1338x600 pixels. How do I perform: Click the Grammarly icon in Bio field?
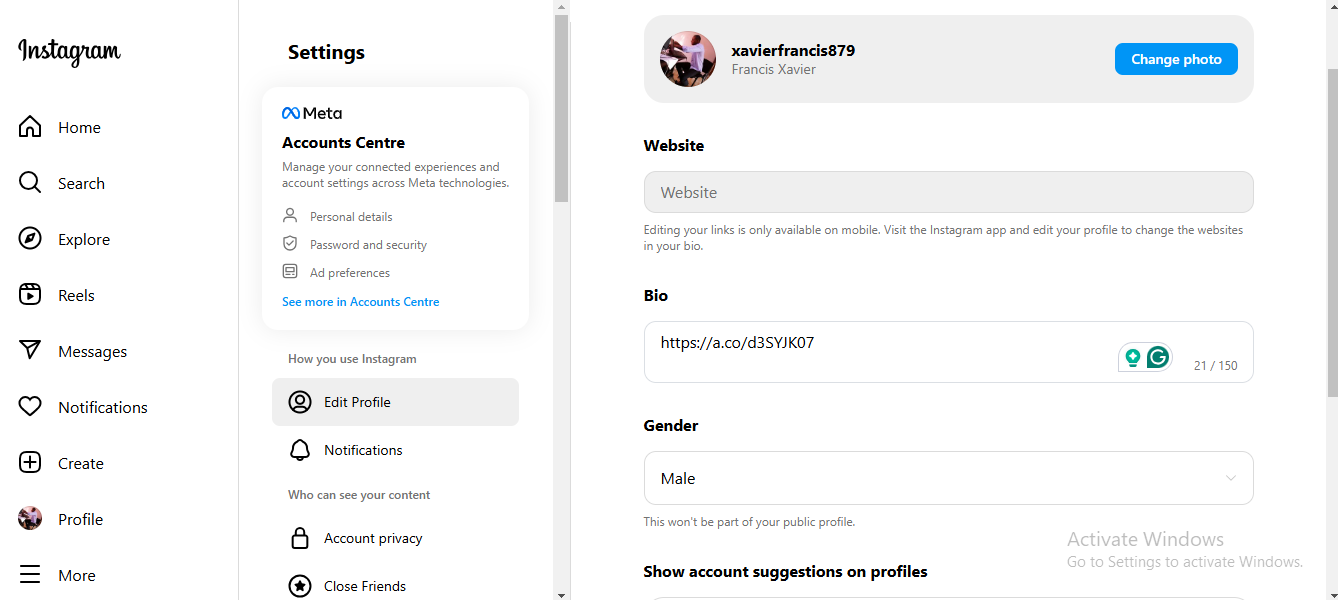pyautogui.click(x=1158, y=357)
